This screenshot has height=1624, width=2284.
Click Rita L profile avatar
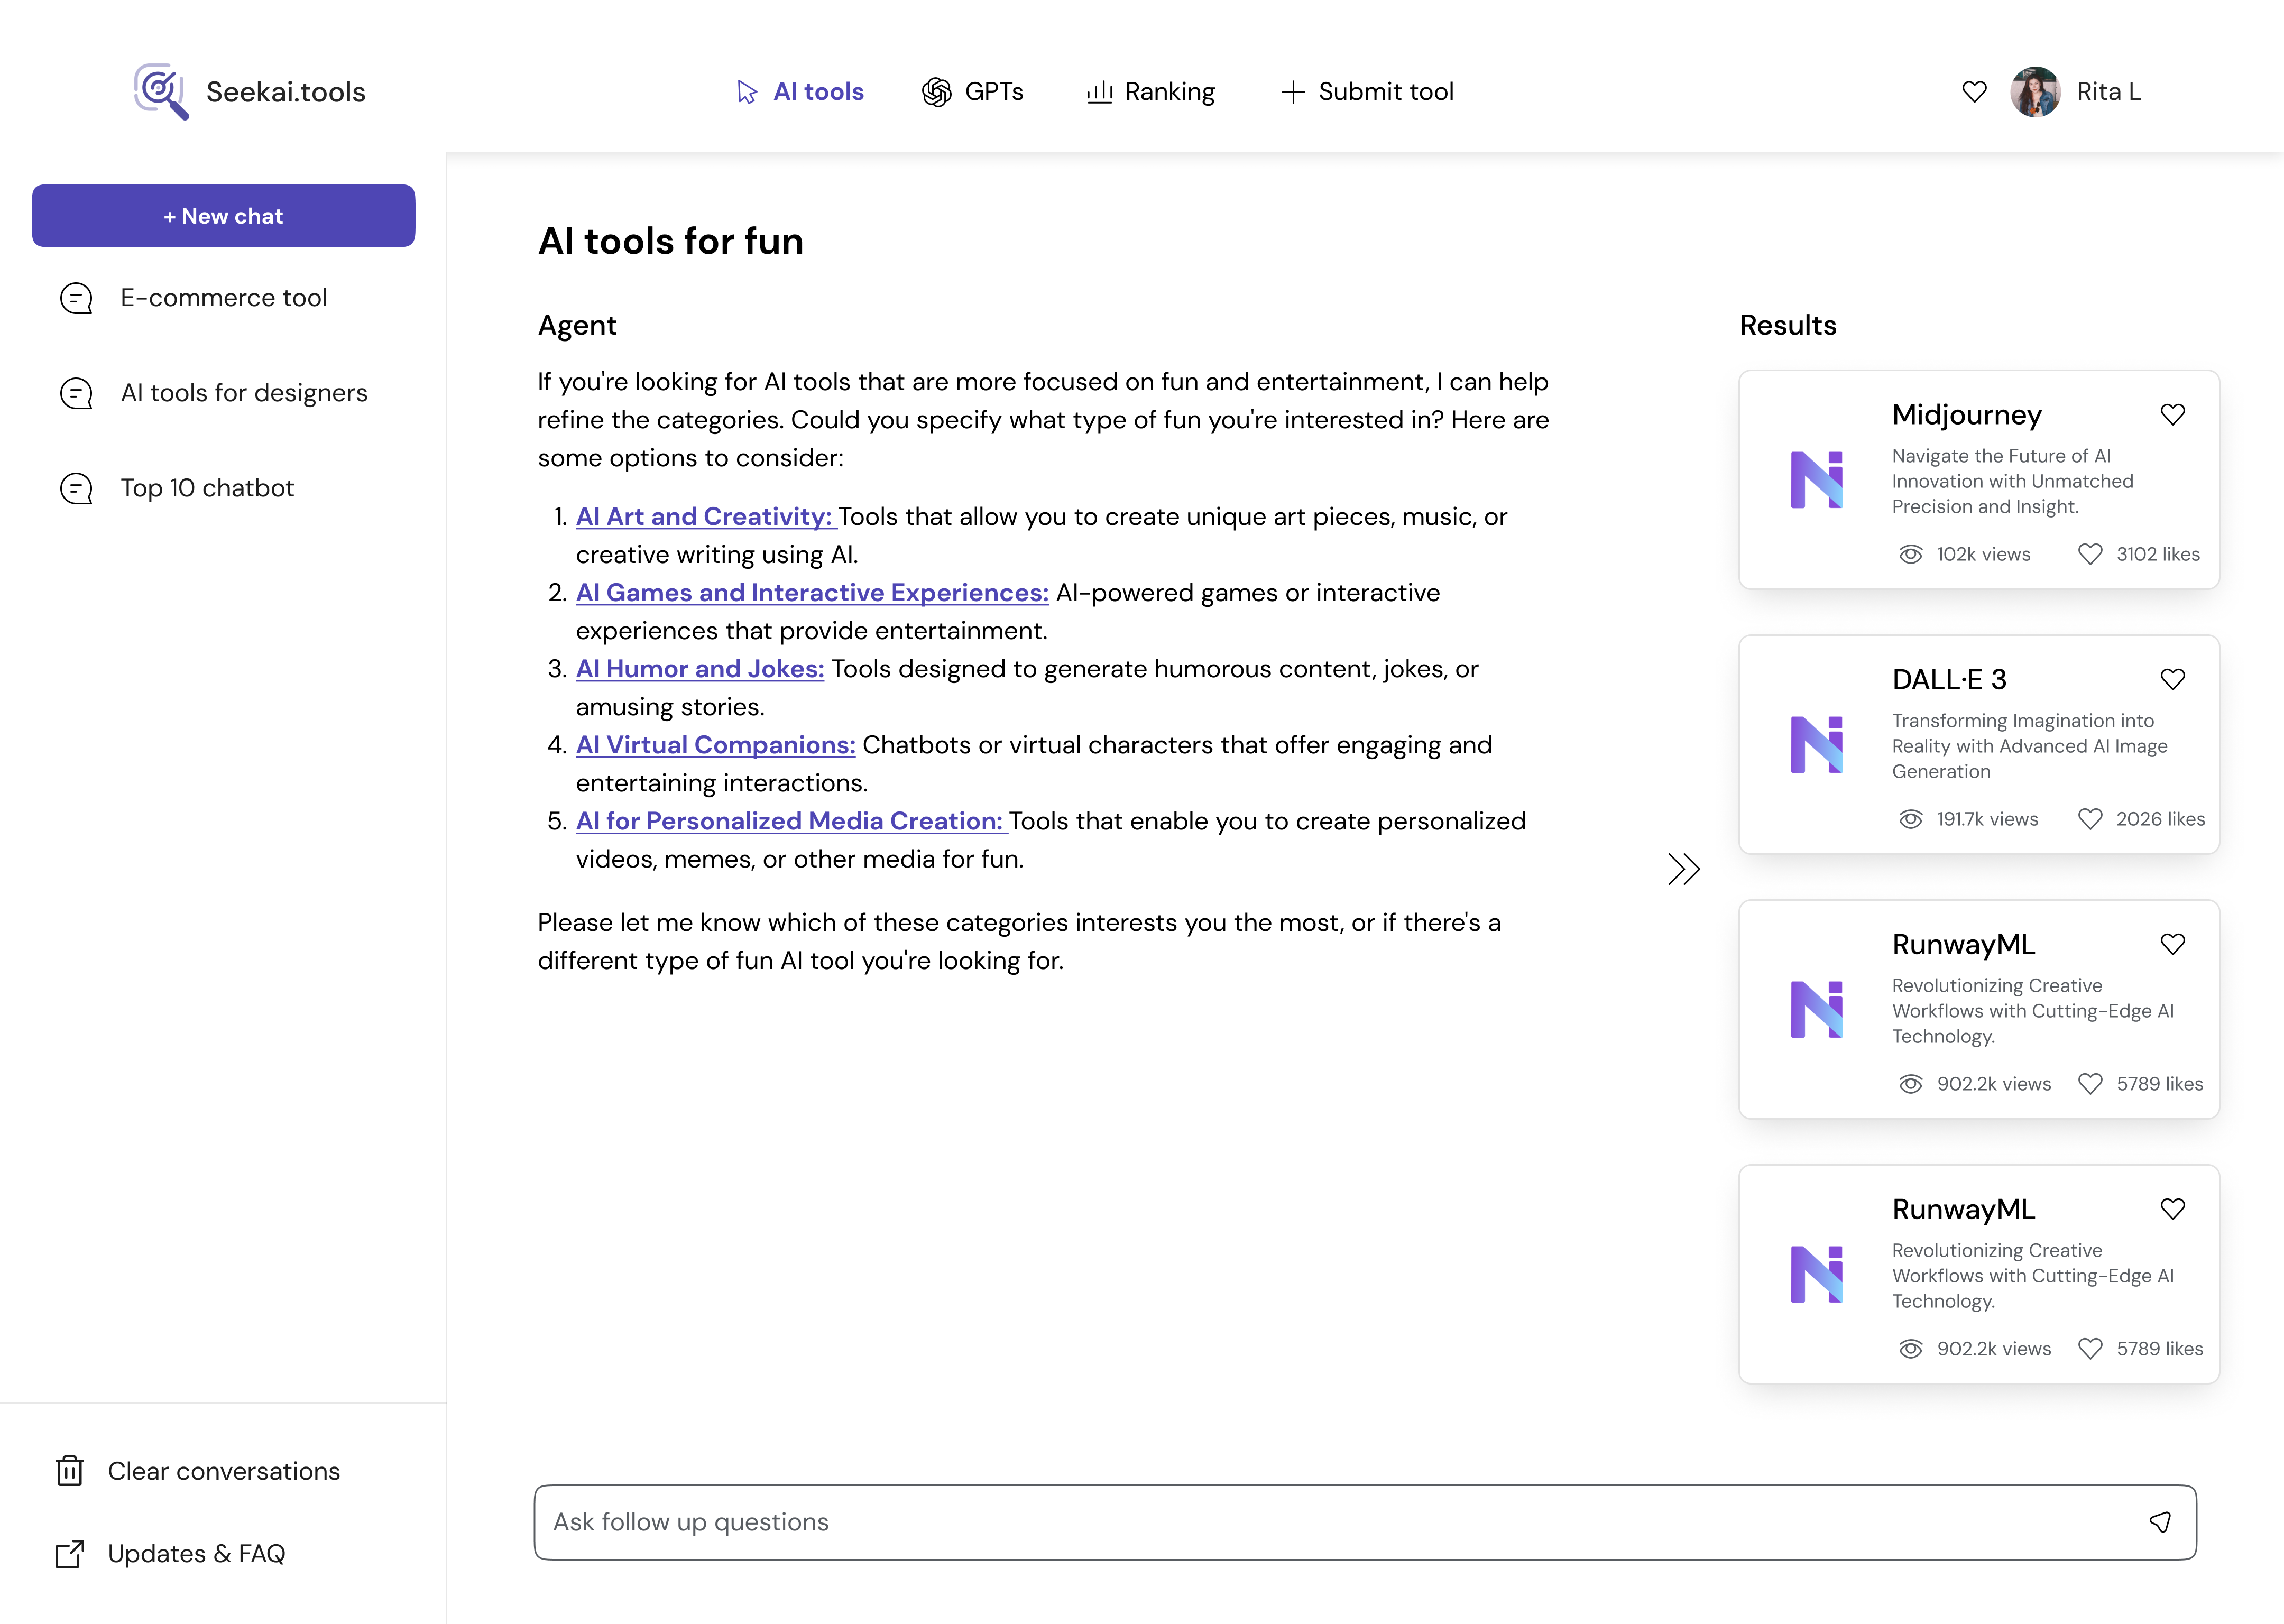coord(2035,92)
